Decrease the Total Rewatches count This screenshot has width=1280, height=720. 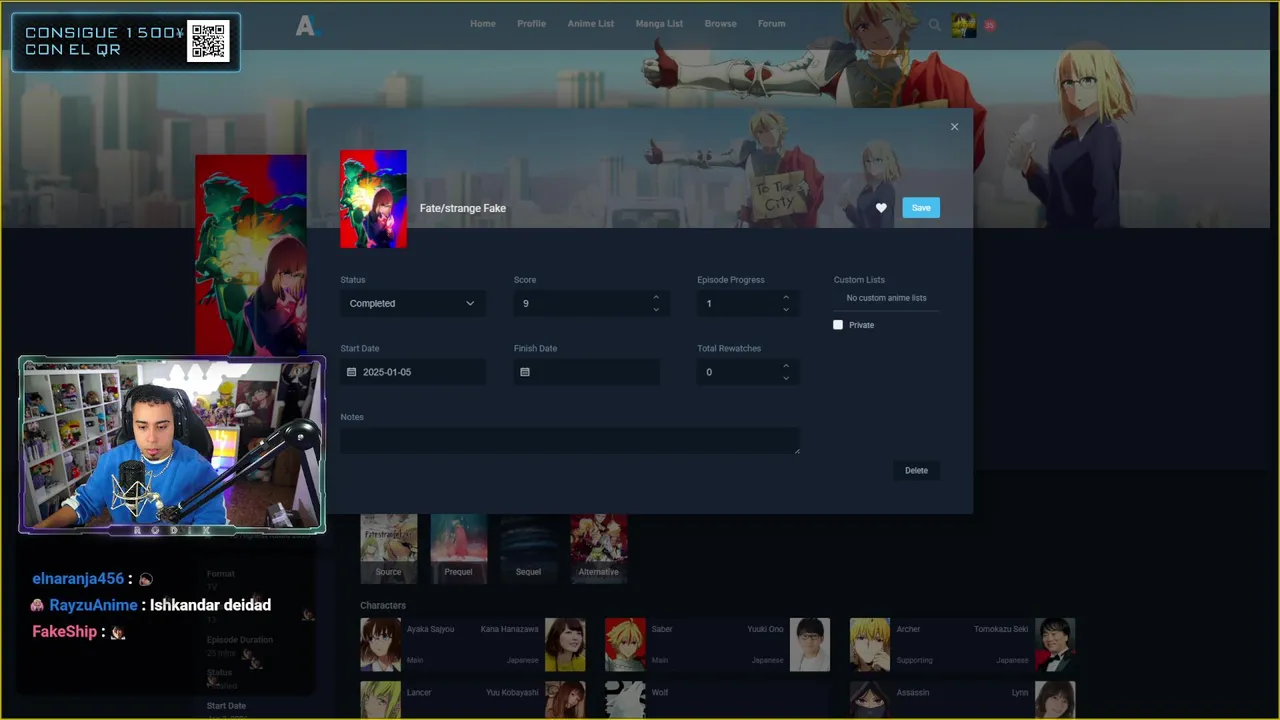[x=786, y=378]
